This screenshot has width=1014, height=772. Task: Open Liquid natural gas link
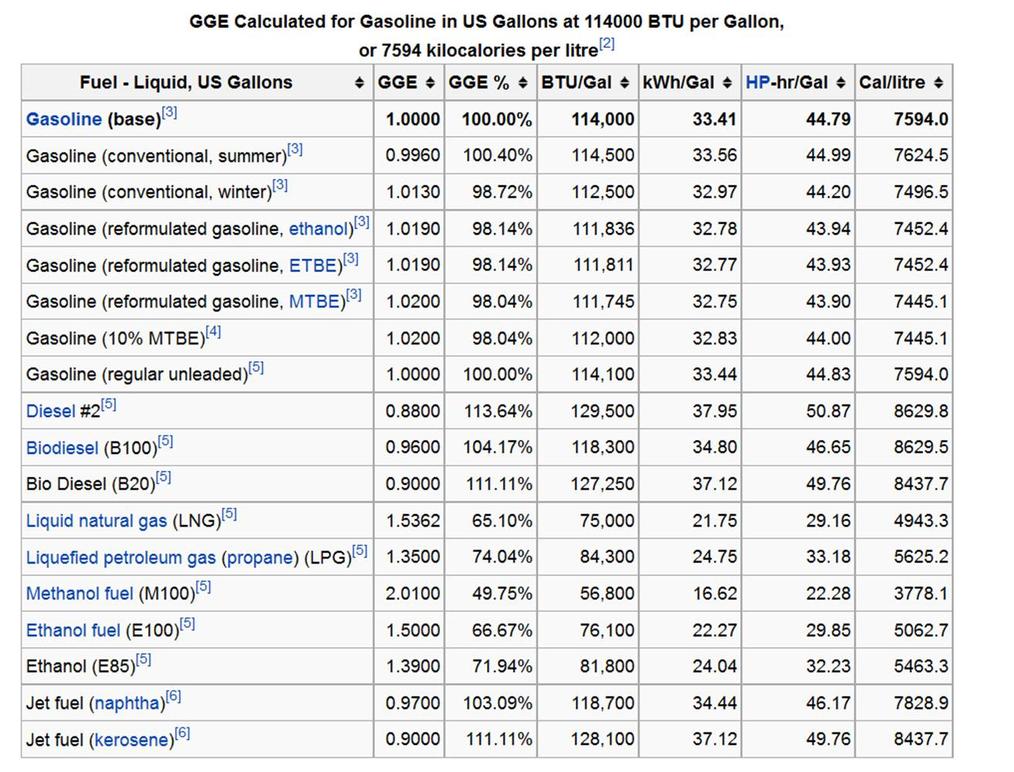pos(96,521)
